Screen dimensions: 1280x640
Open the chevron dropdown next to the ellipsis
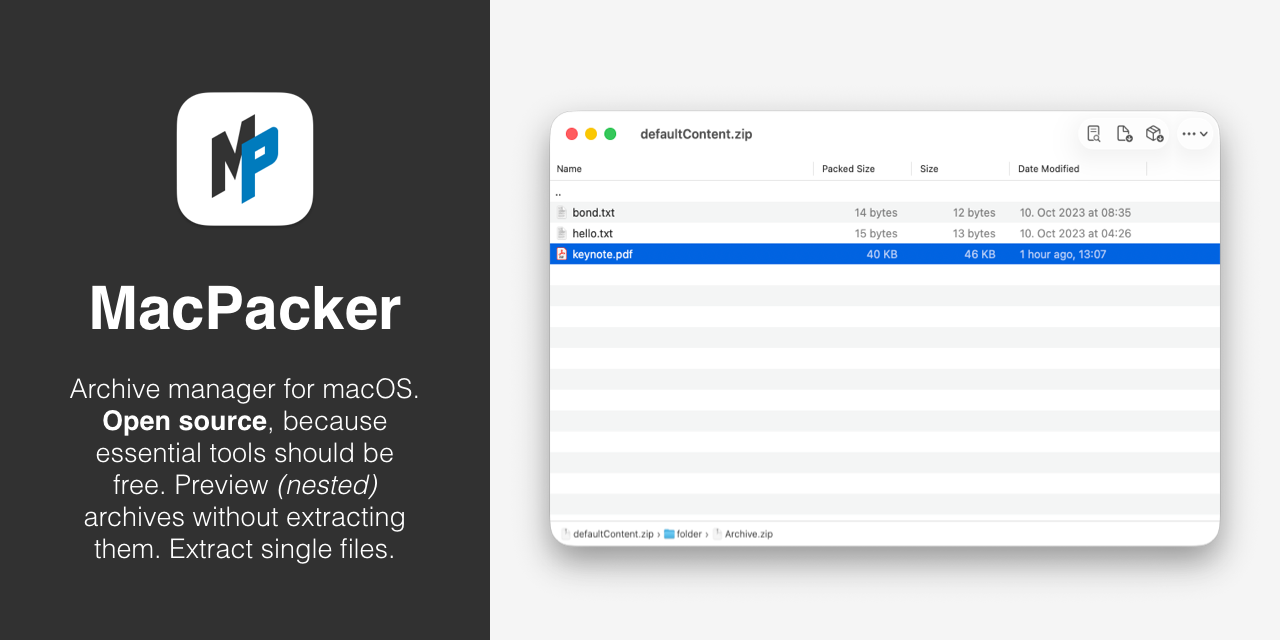coord(1205,133)
